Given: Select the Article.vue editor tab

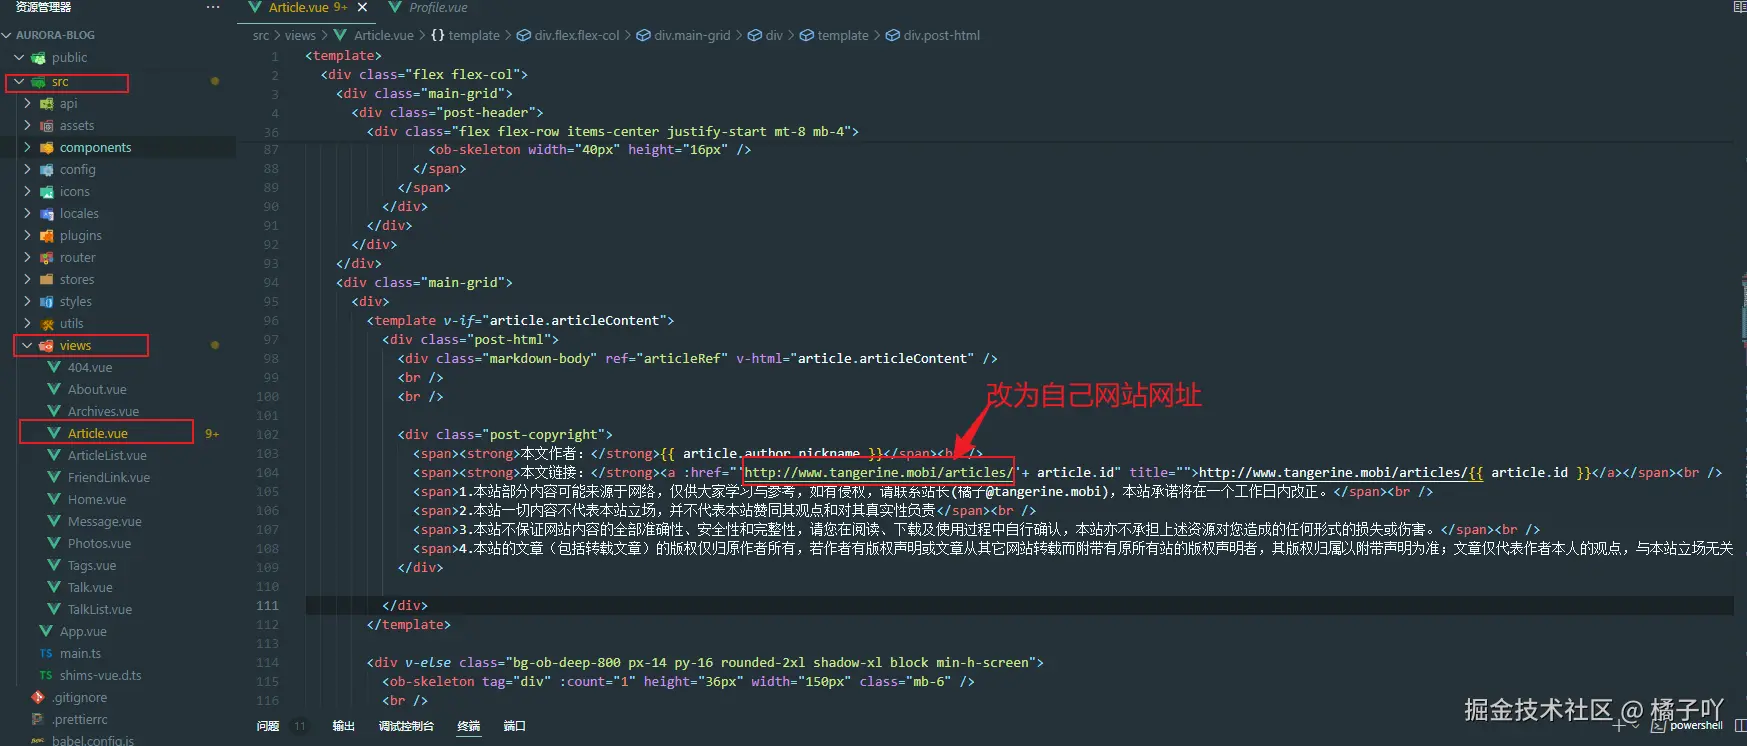Looking at the screenshot, I should click(298, 7).
